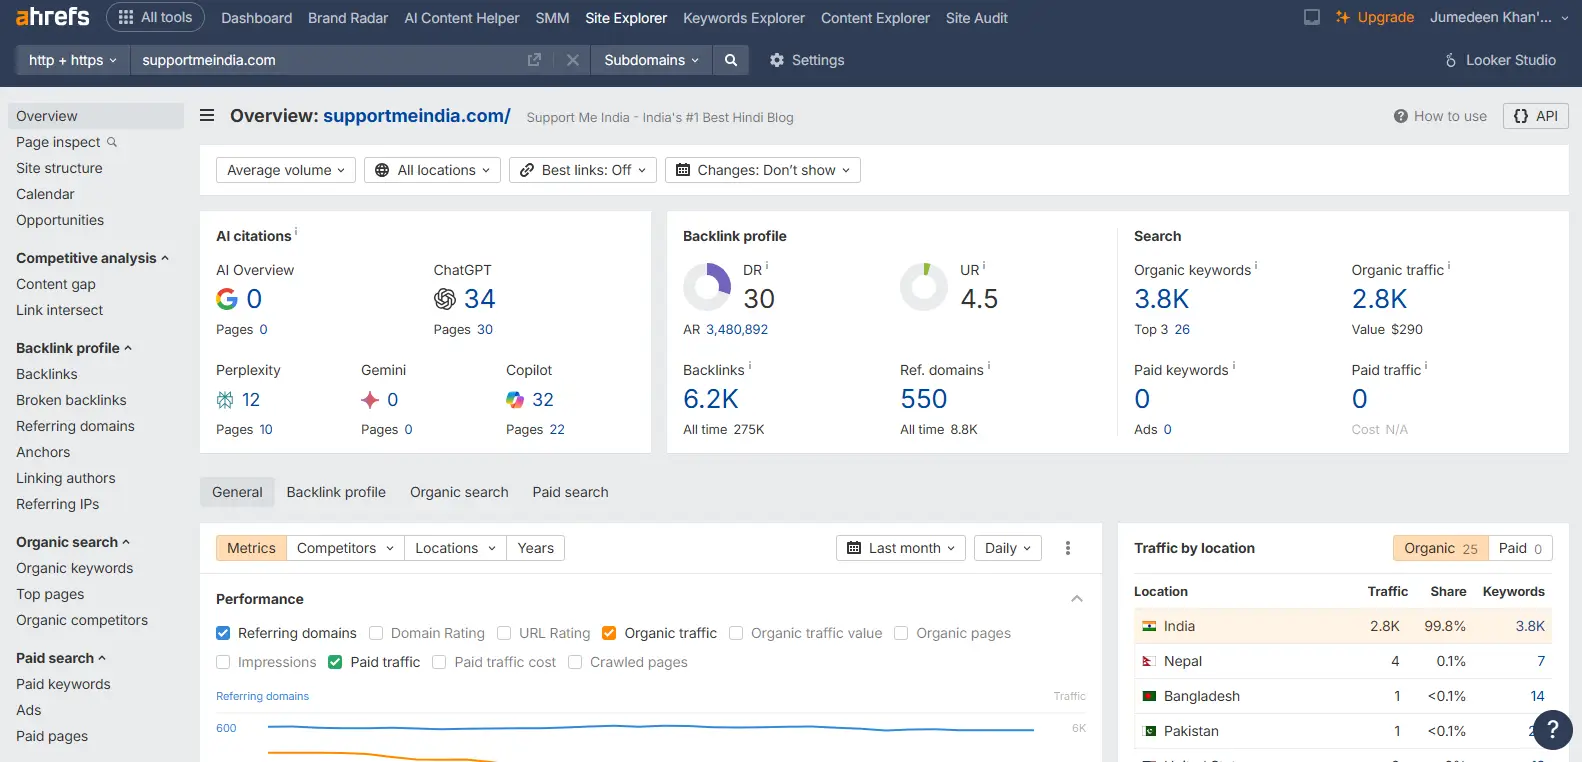Open the http + https protocol dropdown
Image resolution: width=1582 pixels, height=762 pixels.
coord(73,60)
